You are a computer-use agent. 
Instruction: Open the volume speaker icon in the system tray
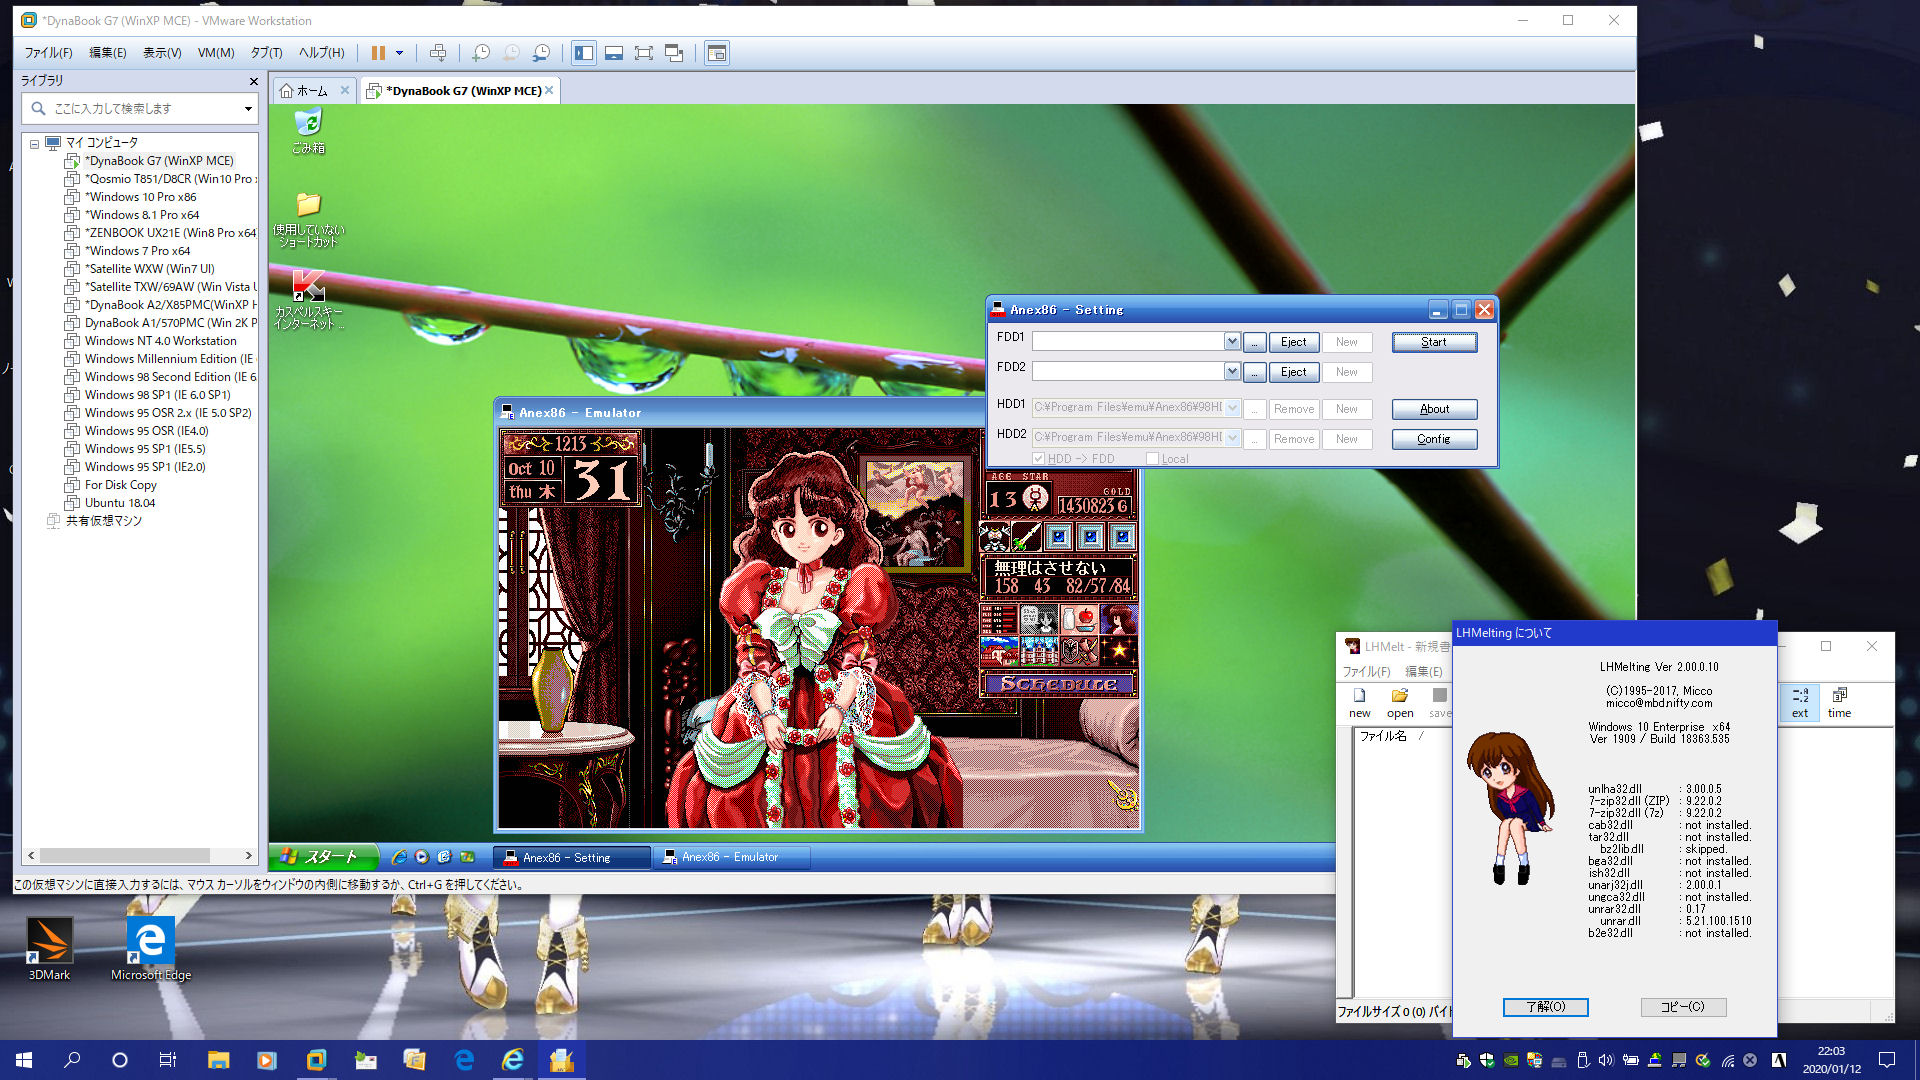point(1606,1060)
